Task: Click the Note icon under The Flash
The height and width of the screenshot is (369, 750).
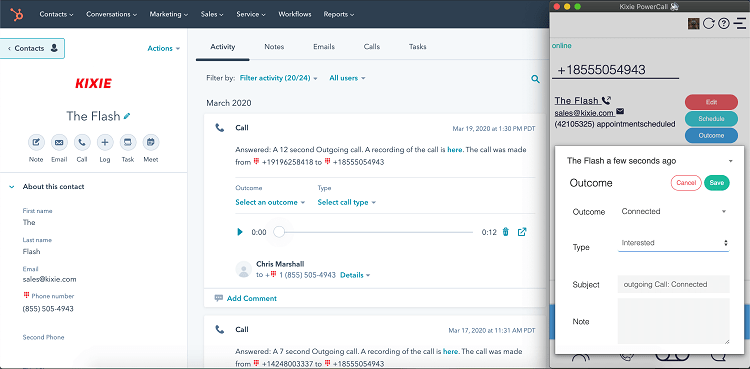Action: (36, 142)
